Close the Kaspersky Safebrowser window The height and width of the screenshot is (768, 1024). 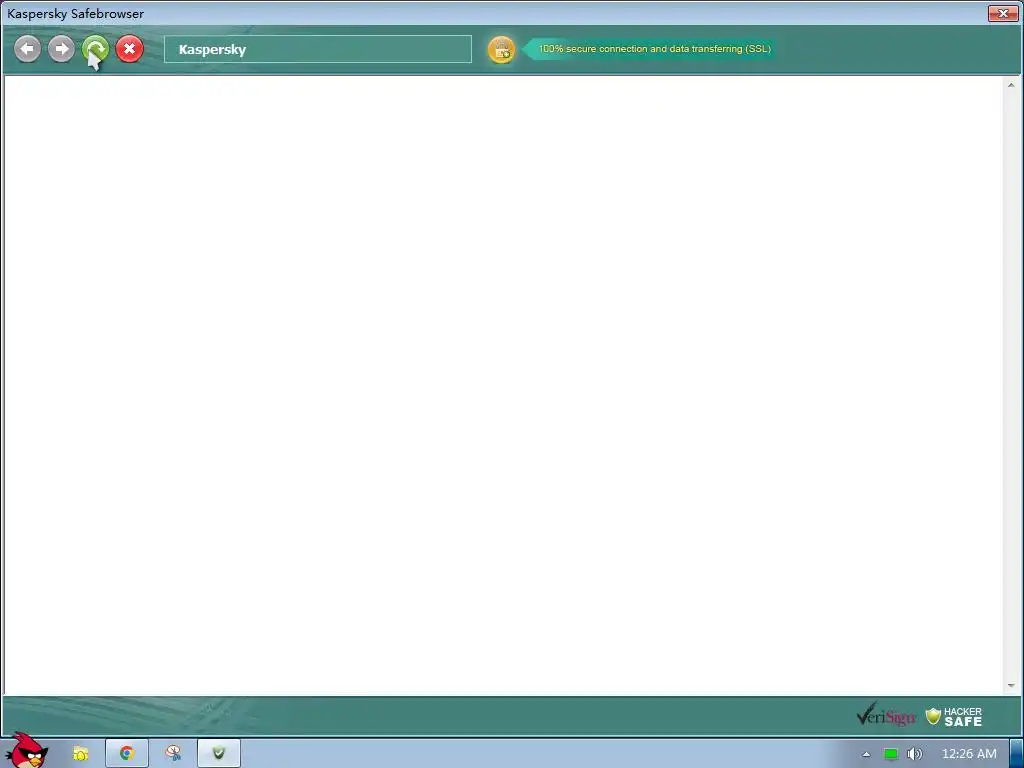point(1002,13)
